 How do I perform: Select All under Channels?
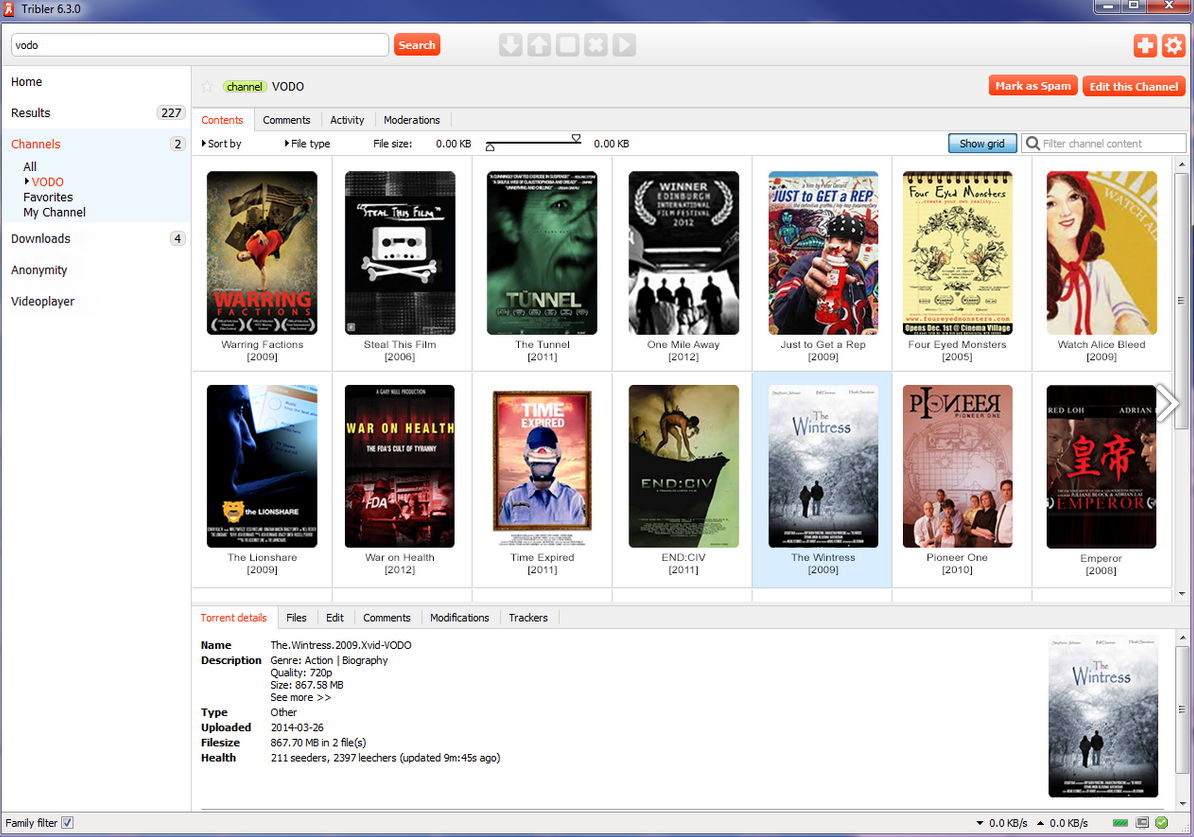(x=30, y=166)
